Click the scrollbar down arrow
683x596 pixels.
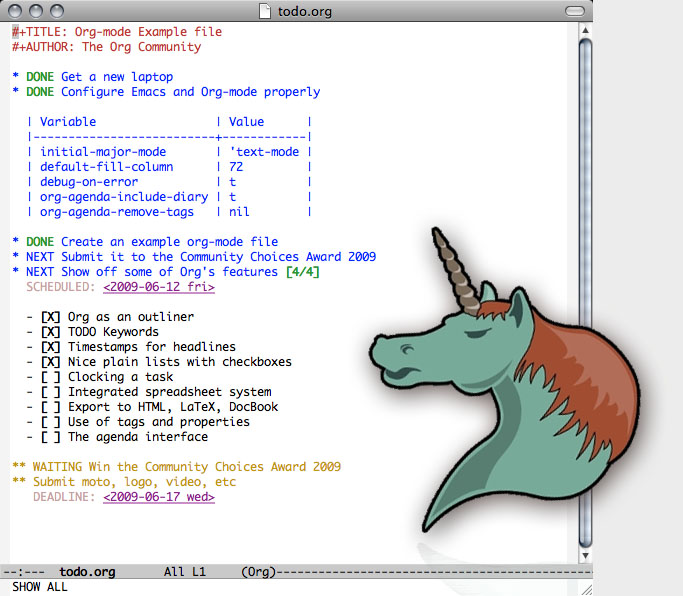[x=585, y=555]
